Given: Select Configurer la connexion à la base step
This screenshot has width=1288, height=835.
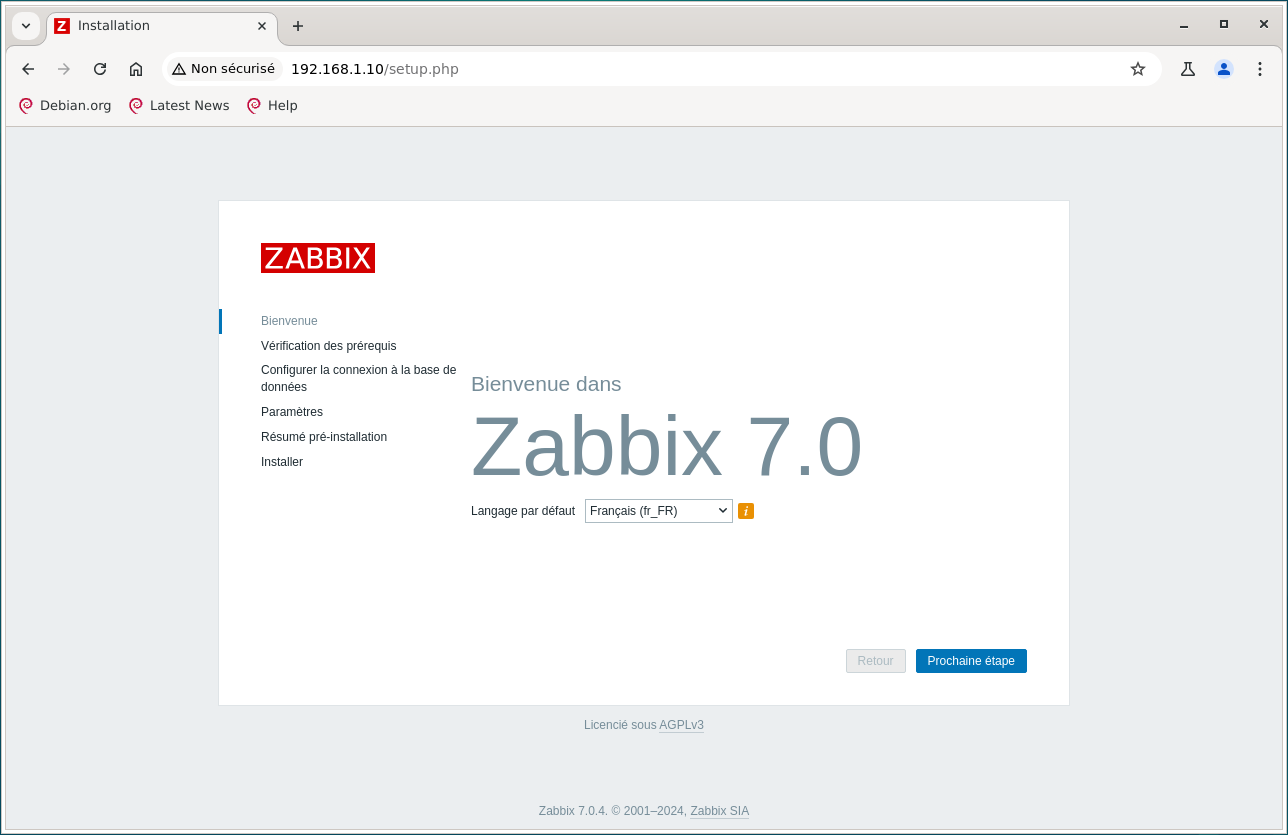Looking at the screenshot, I should (359, 378).
